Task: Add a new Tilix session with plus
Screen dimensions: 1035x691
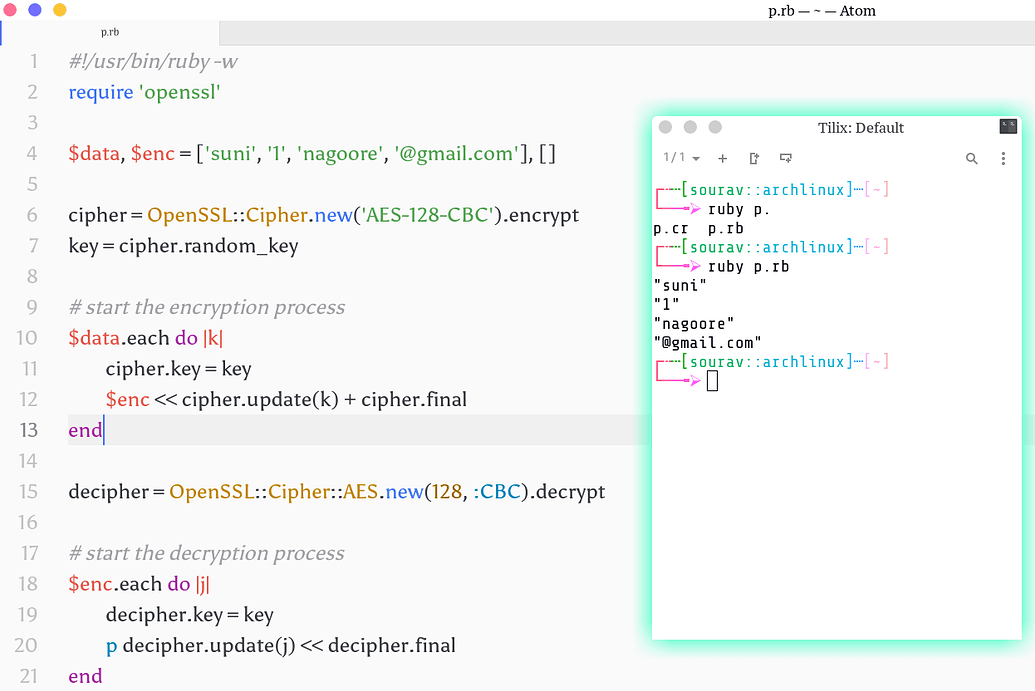Action: pos(723,158)
